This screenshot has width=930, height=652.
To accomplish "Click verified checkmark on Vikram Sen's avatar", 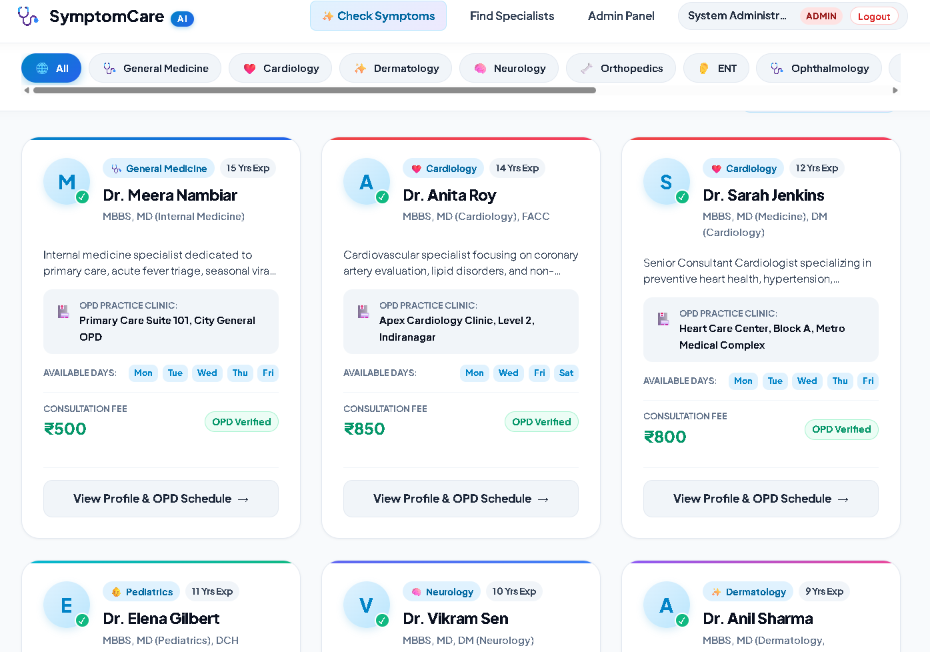I will 383,621.
